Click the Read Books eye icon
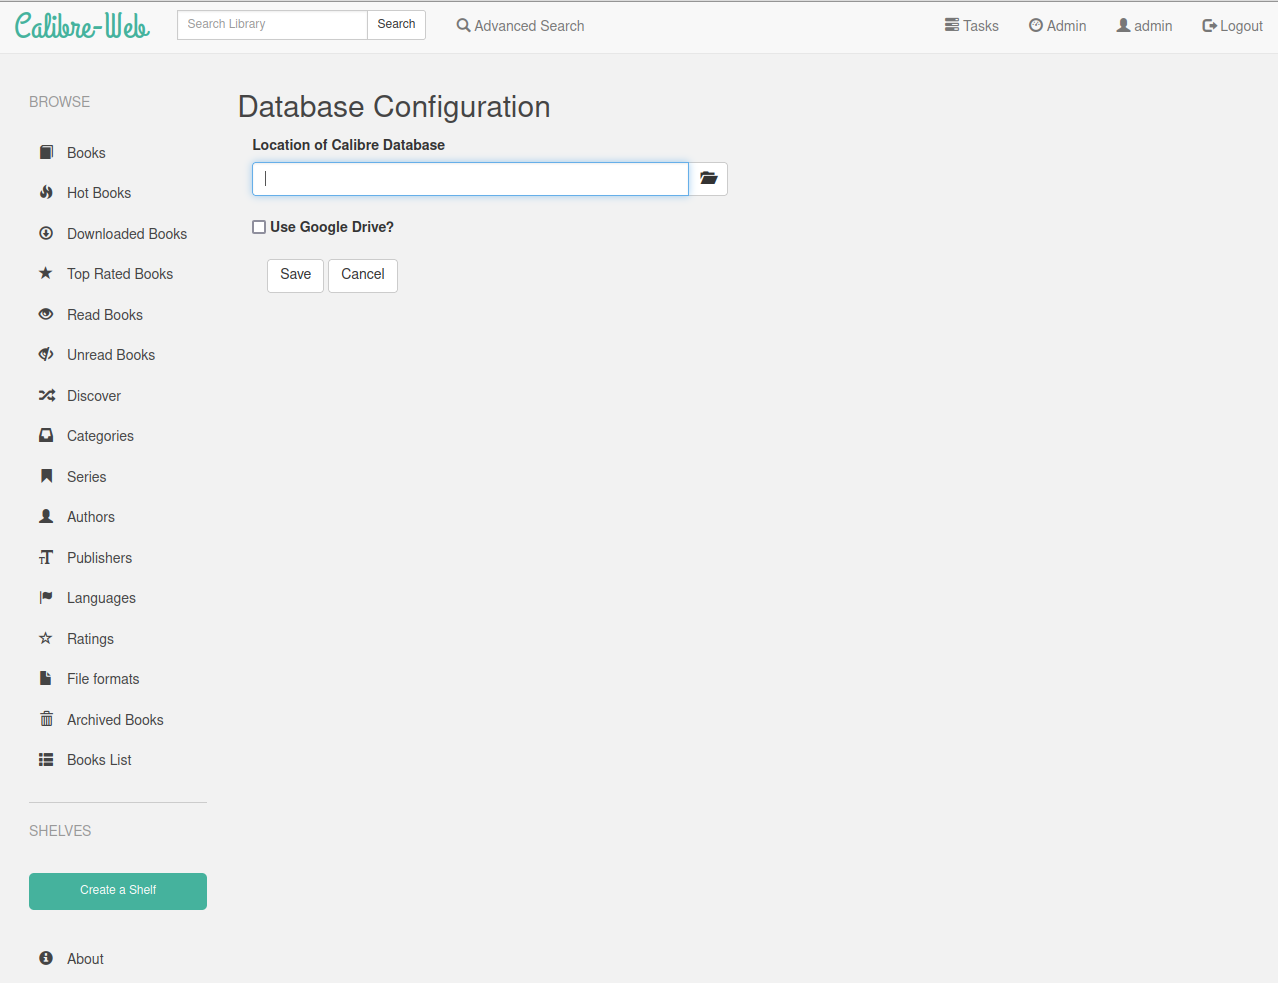 point(46,314)
